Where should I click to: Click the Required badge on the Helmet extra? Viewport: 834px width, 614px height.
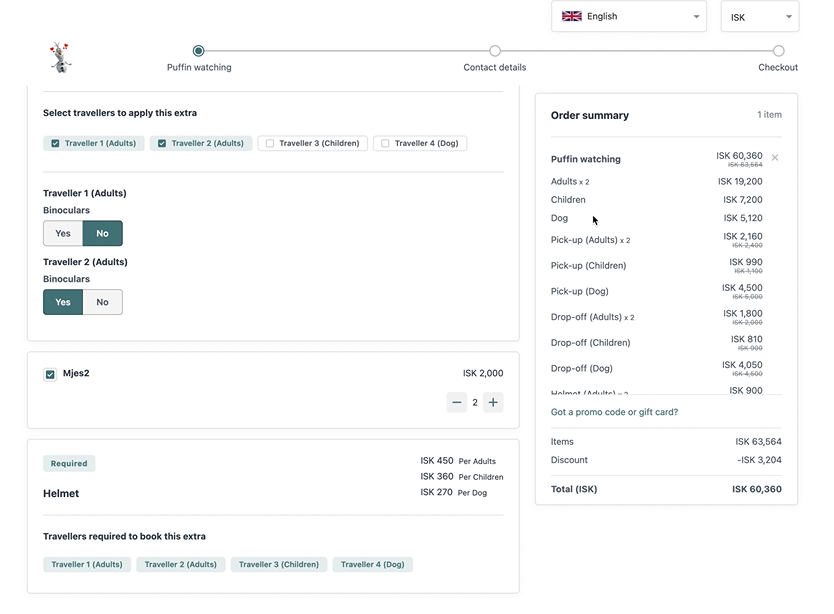68,463
